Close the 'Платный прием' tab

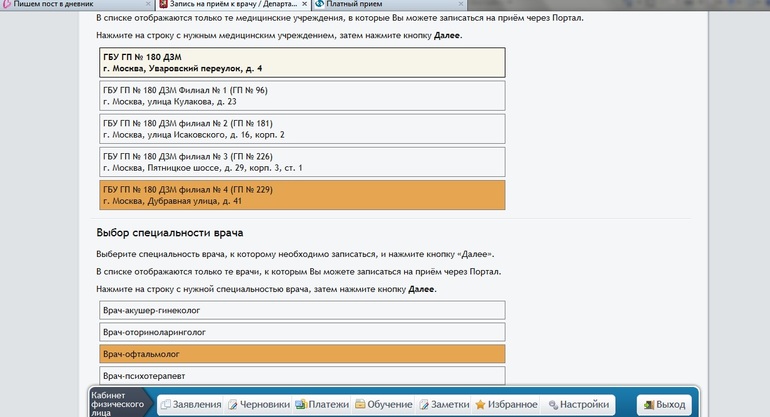click(461, 4)
